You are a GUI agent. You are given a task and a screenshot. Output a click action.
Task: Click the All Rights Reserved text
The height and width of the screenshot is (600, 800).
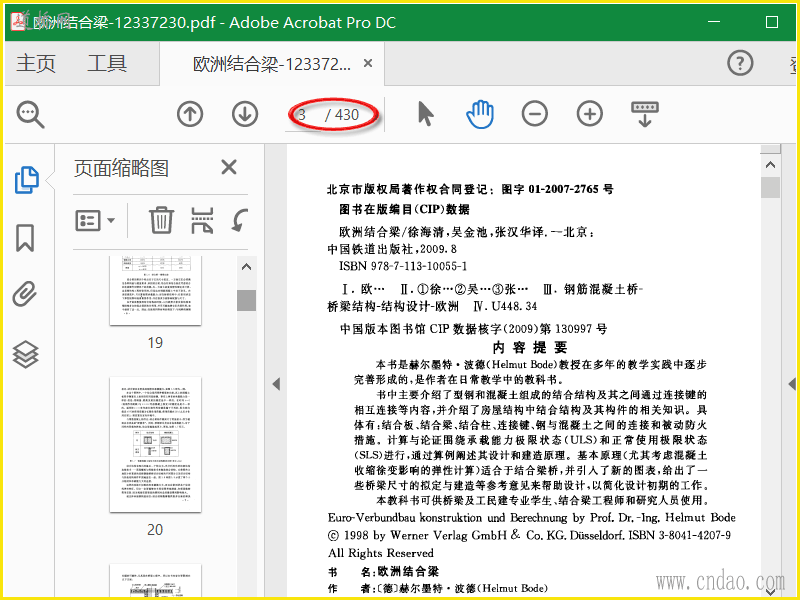coord(381,553)
